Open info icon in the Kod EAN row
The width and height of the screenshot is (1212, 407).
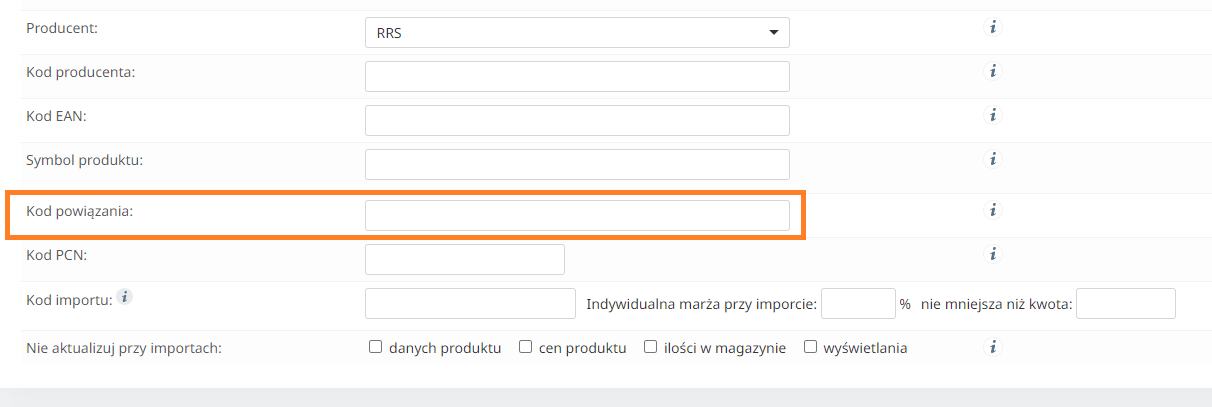point(992,116)
